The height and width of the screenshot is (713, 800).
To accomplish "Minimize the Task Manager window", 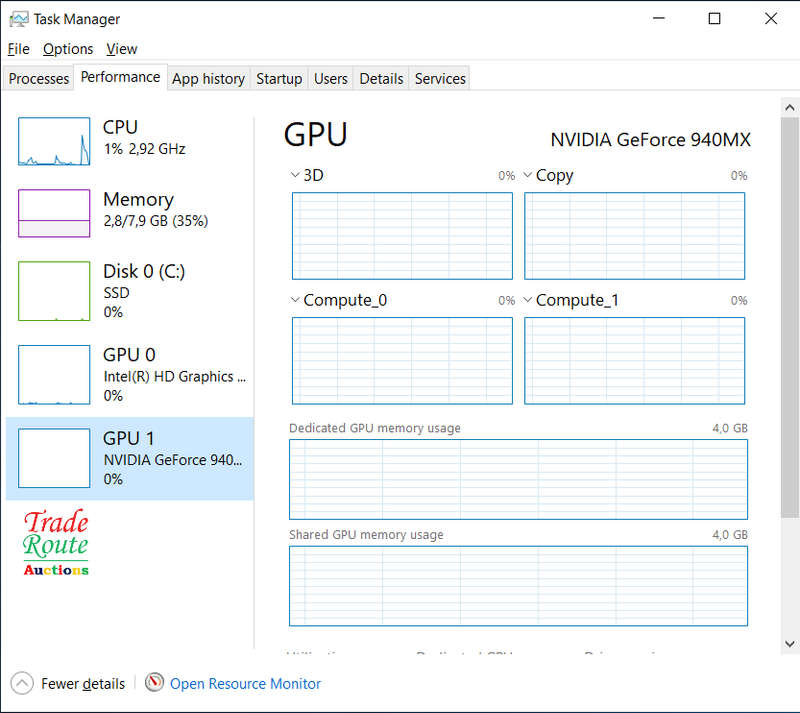I will [x=659, y=19].
